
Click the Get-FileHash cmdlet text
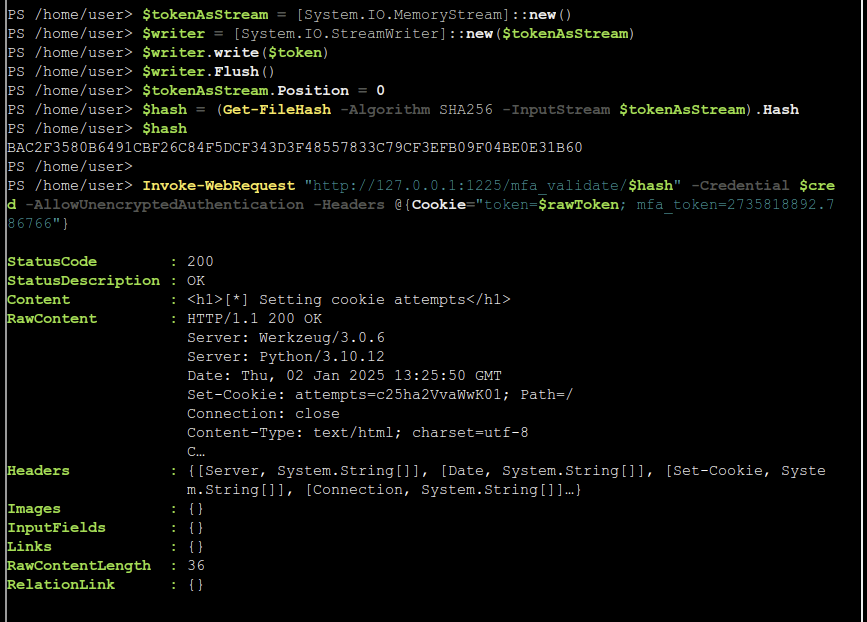[277, 109]
